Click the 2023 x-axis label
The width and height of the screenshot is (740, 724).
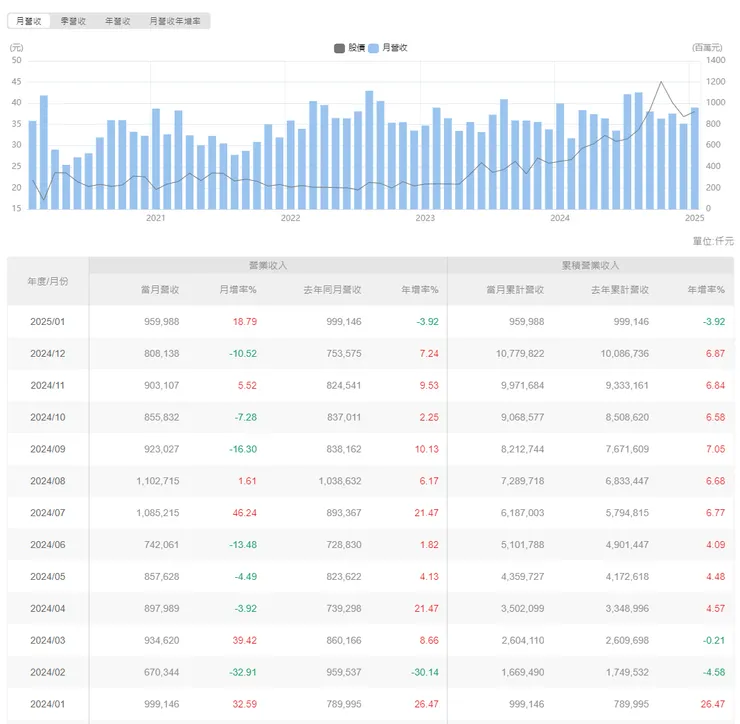pyautogui.click(x=425, y=218)
